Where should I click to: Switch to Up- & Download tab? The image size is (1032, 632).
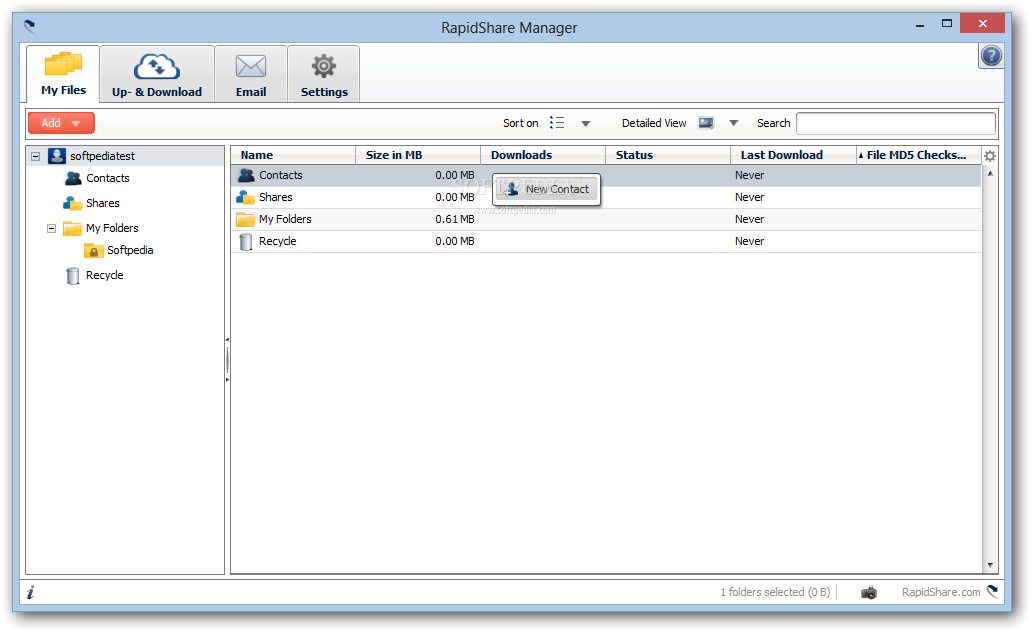click(157, 74)
